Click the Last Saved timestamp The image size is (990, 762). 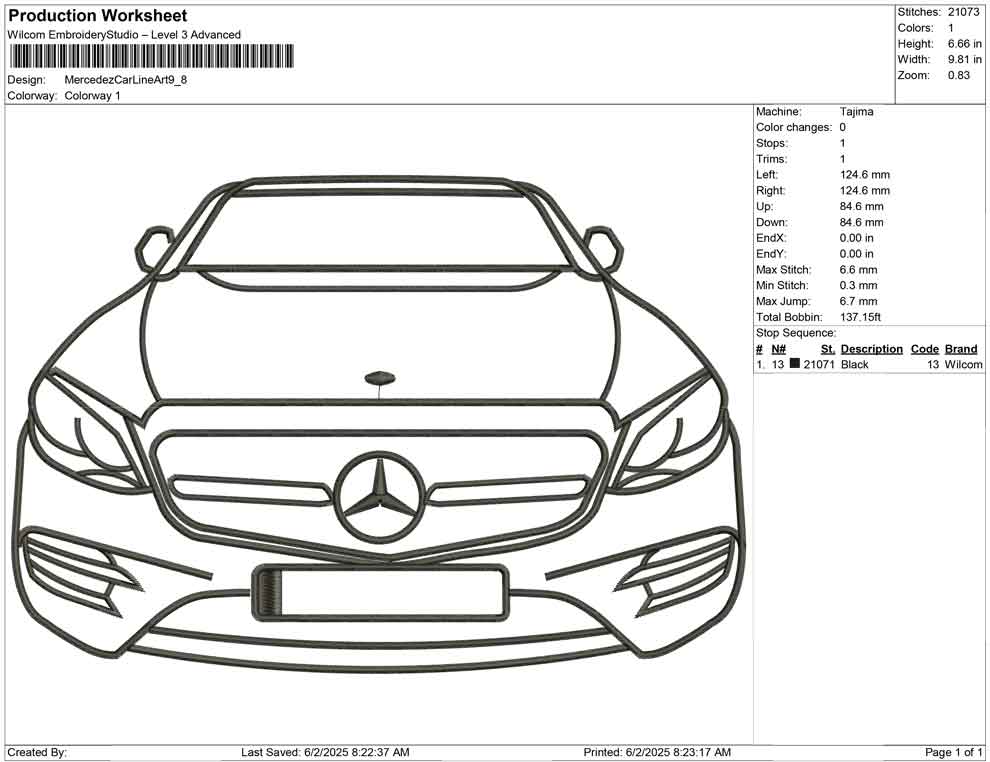(x=325, y=753)
